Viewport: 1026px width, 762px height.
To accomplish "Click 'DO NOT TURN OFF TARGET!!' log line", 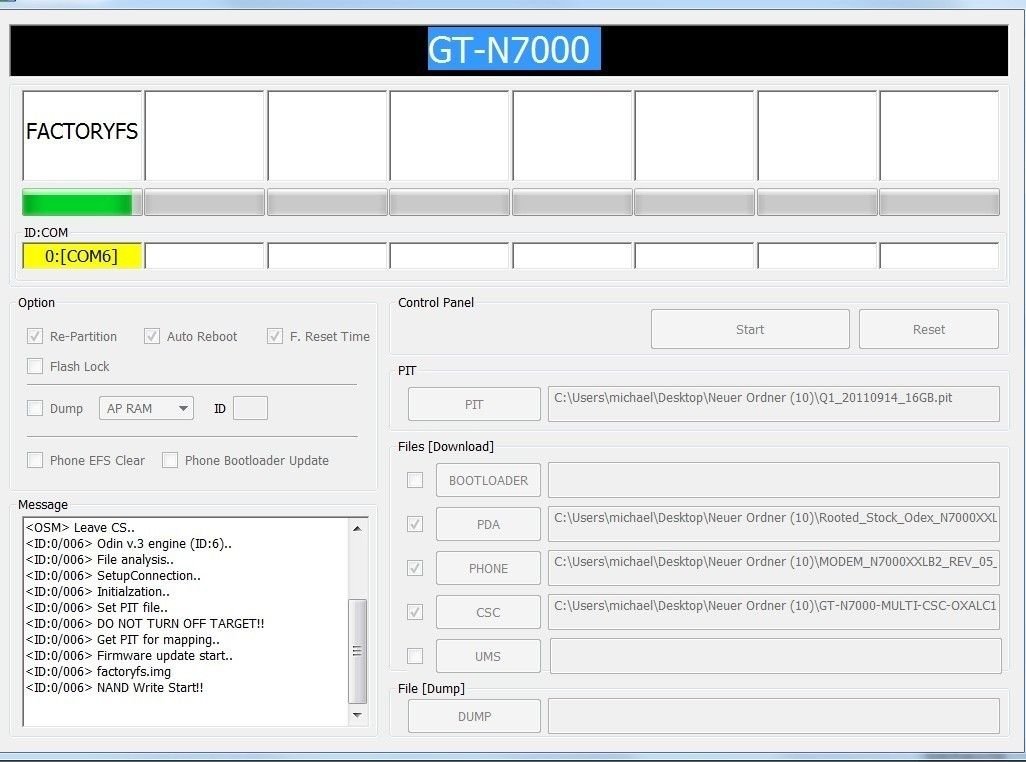I will point(145,623).
